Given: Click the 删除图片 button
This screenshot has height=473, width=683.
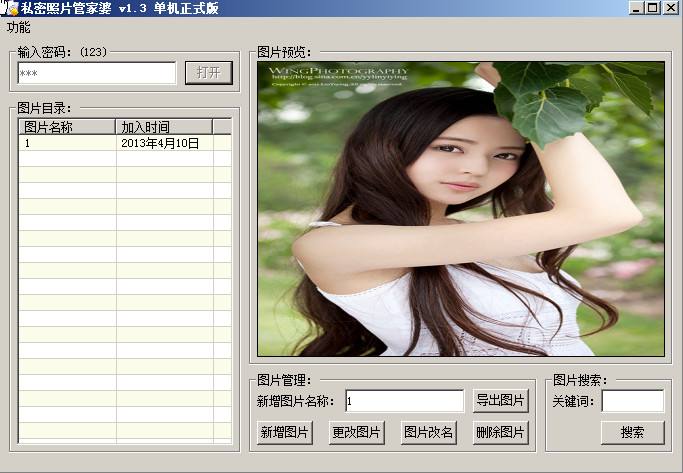Looking at the screenshot, I should pyautogui.click(x=500, y=432).
